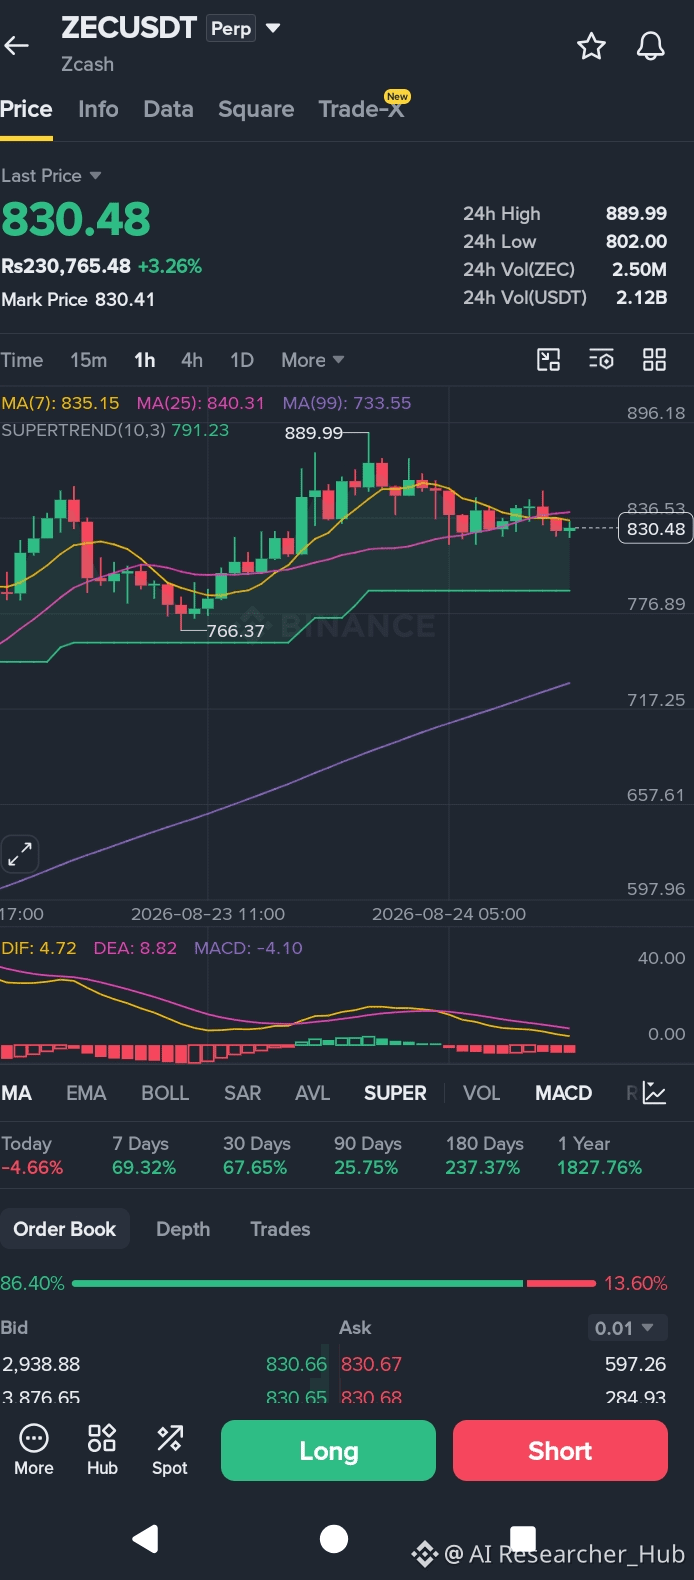Open the Trade-X tab
The height and width of the screenshot is (1580, 694).
pos(362,109)
